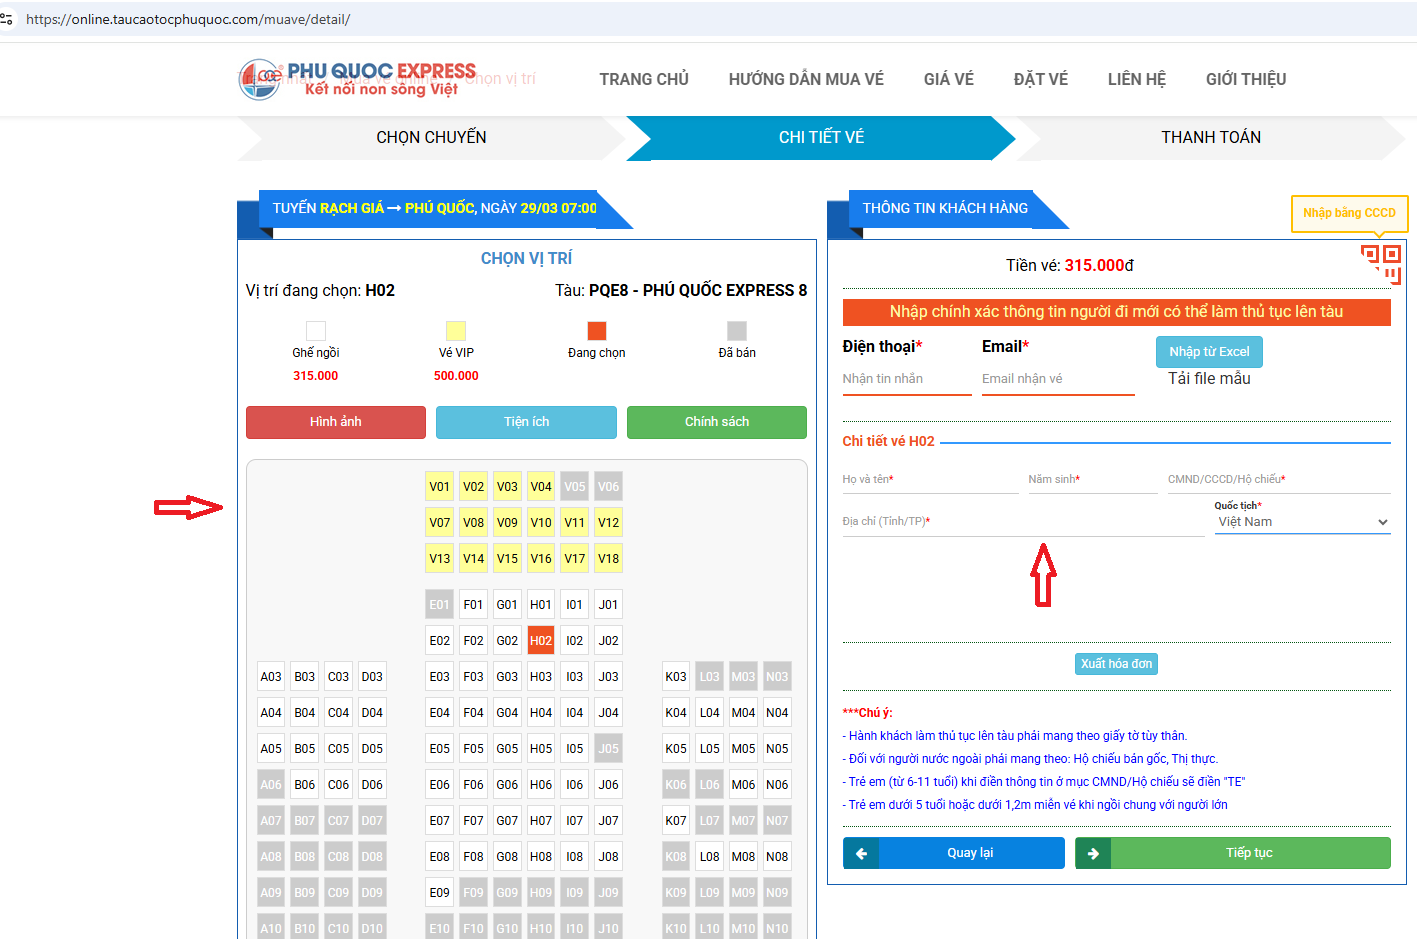The height and width of the screenshot is (939, 1417).
Task: Choose seat A03 in left block
Action: click(271, 677)
